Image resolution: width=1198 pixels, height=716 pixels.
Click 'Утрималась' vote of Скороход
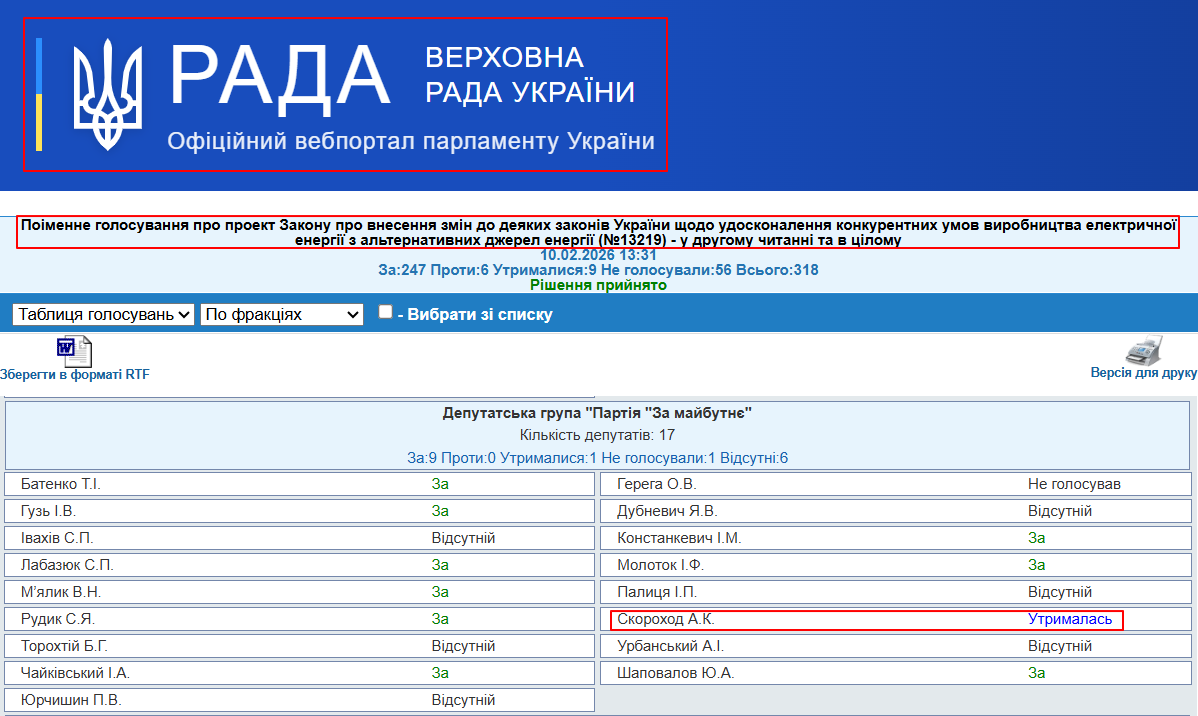[x=1070, y=619]
